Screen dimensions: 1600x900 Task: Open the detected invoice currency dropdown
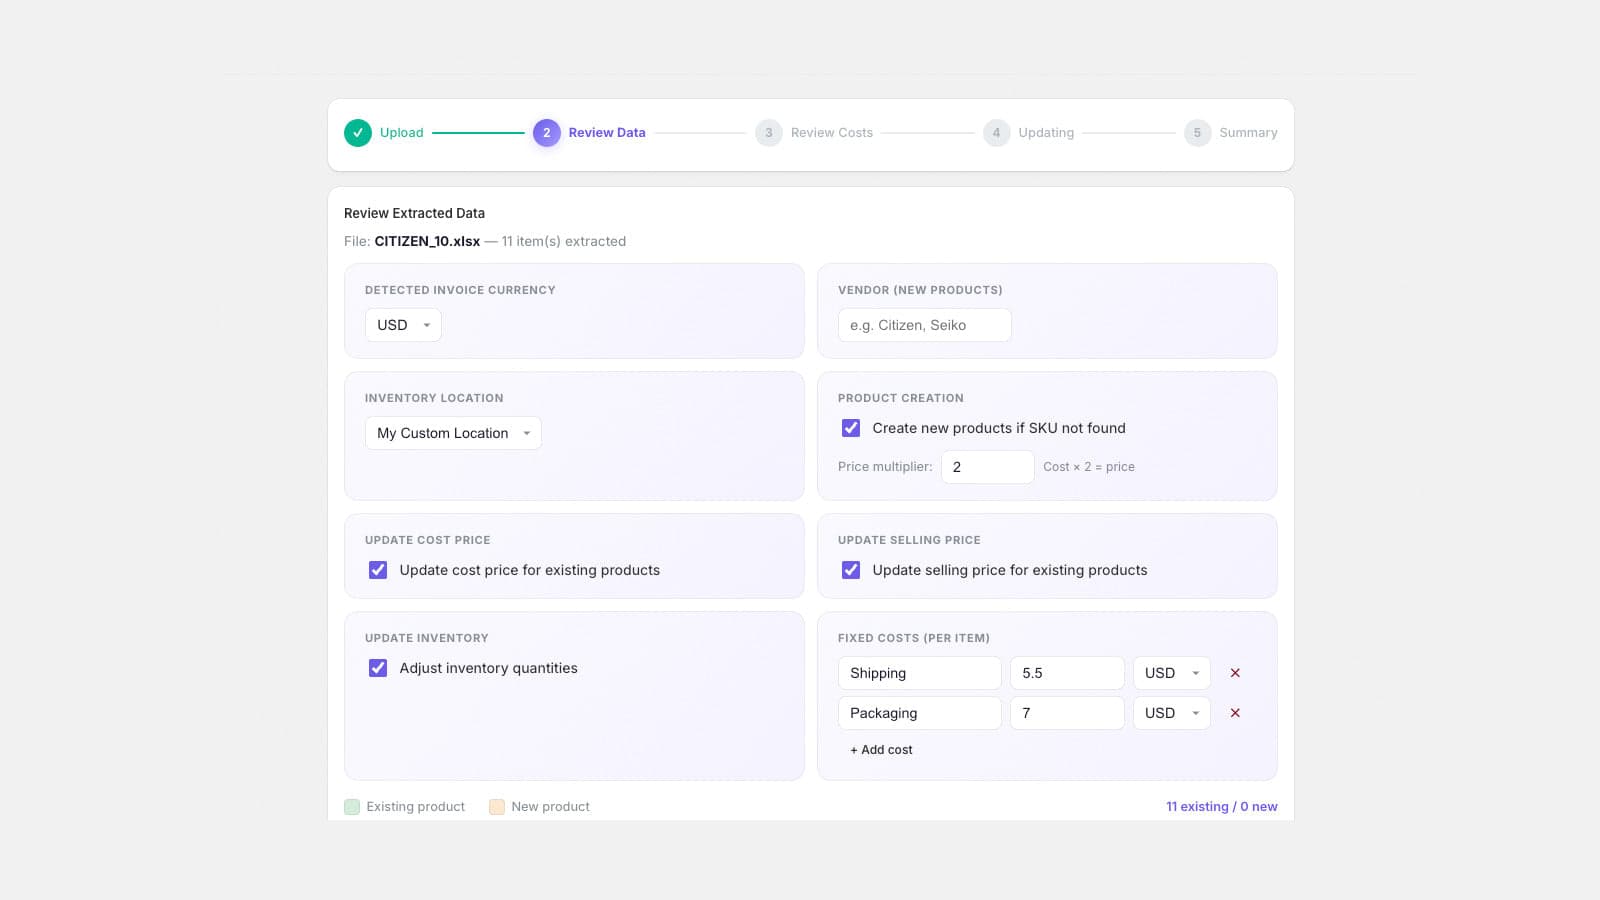[x=403, y=325]
